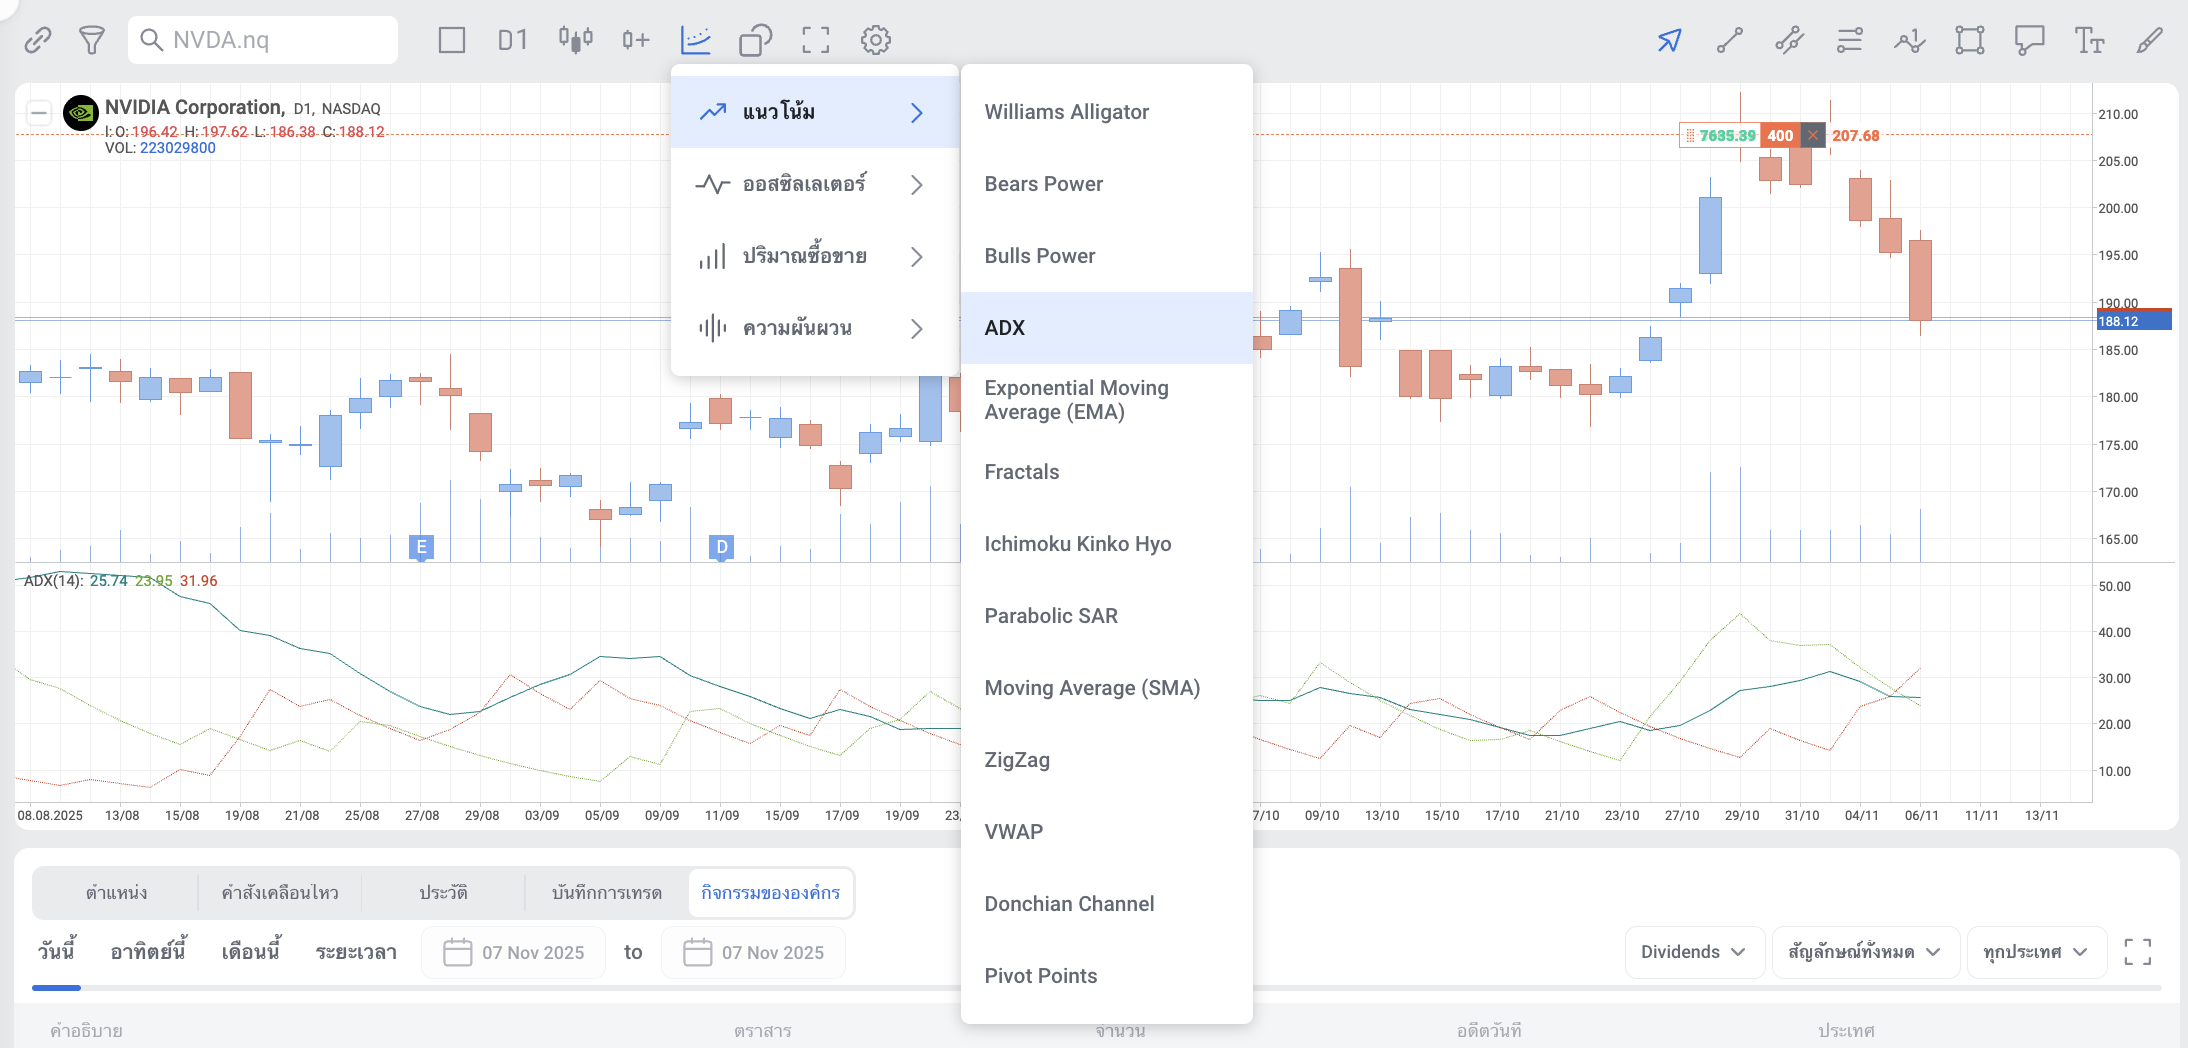Switch to กิจกรรมขององค์กร corporate actions tab

(x=771, y=893)
